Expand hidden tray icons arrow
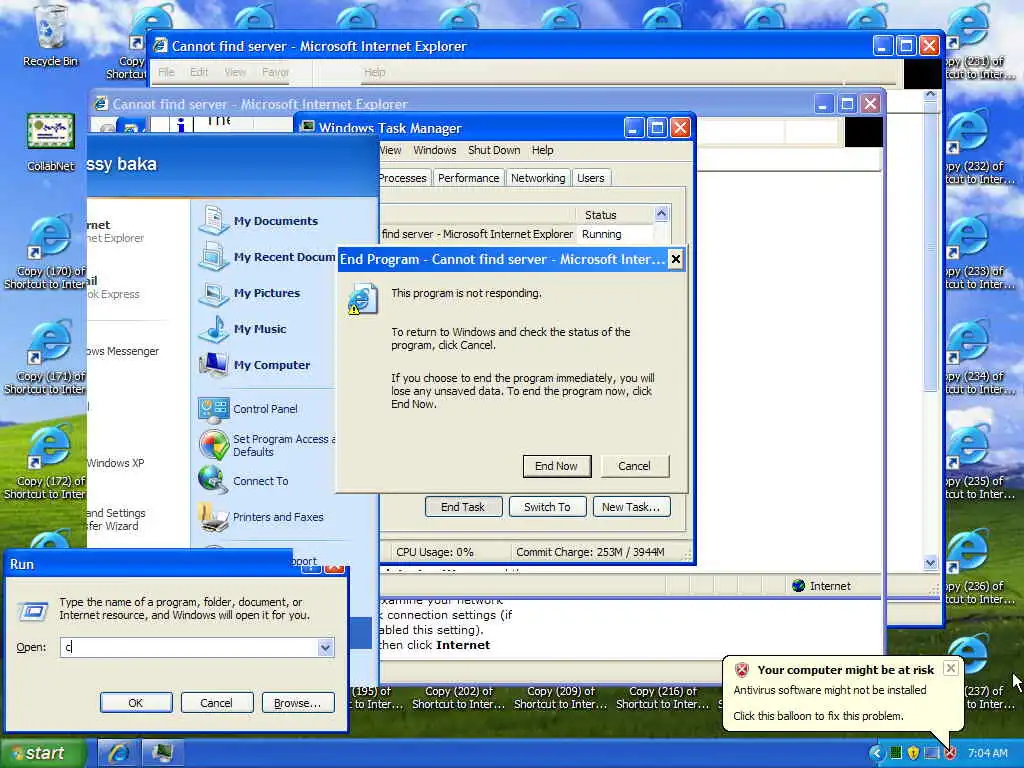1024x768 pixels. (876, 753)
